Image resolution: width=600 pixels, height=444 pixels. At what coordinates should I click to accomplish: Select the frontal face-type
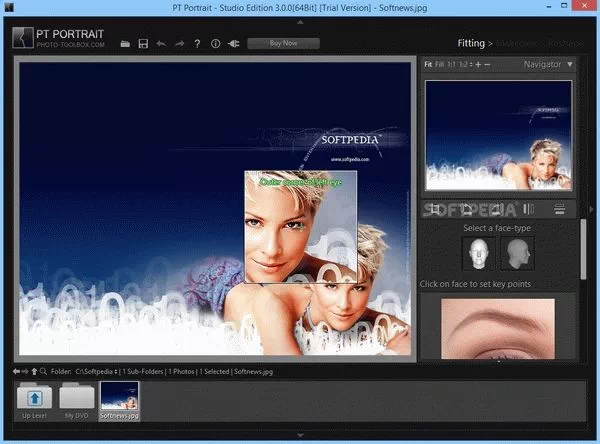(x=478, y=253)
